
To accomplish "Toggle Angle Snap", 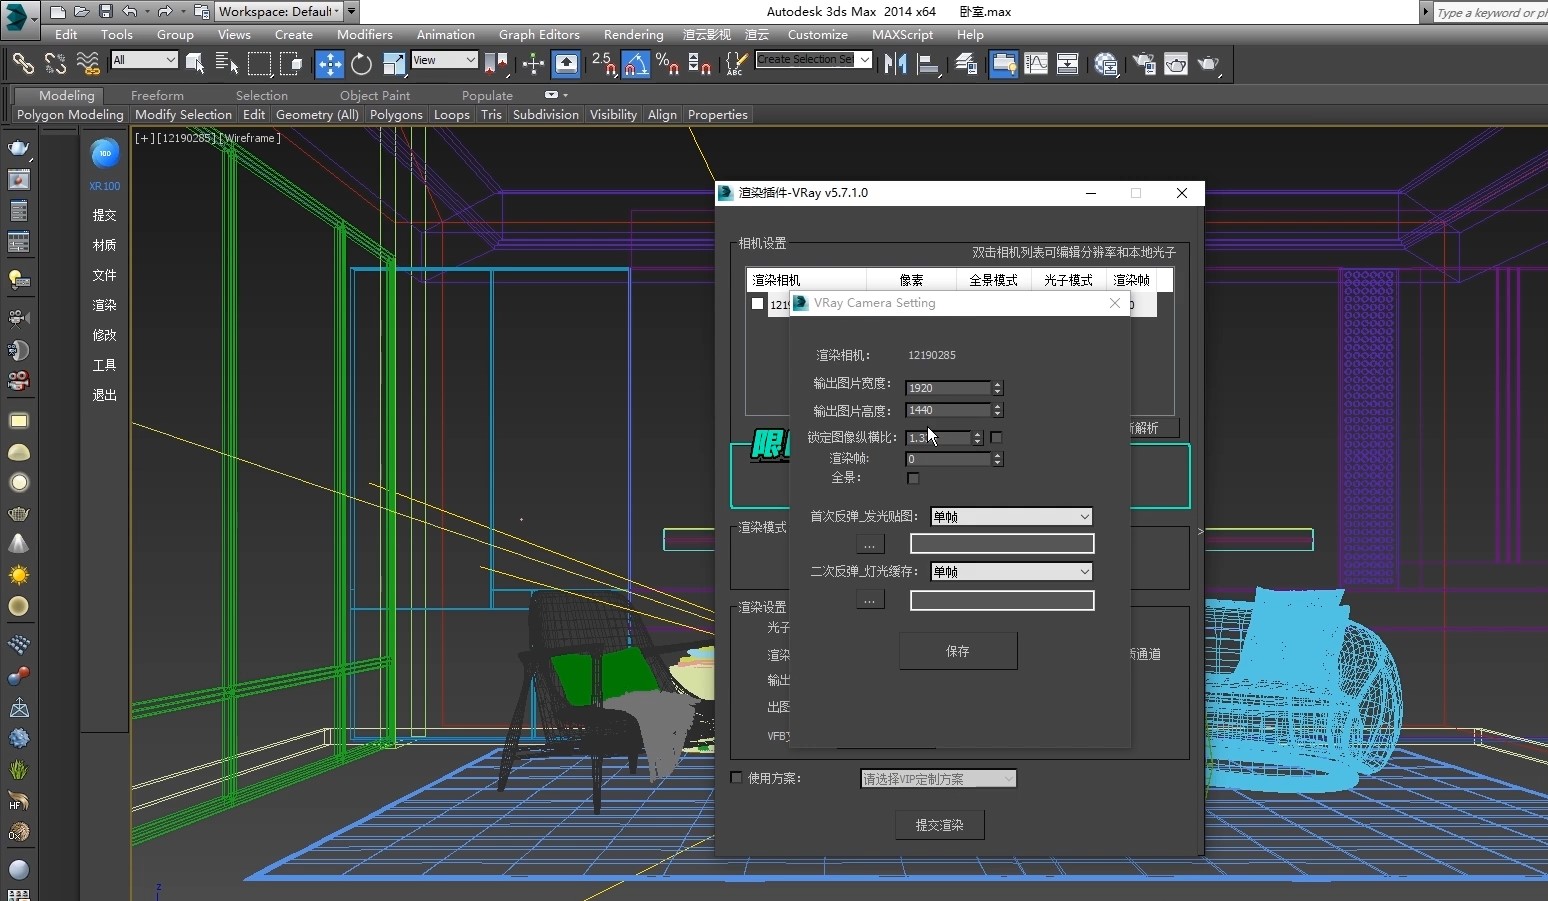I will (636, 64).
